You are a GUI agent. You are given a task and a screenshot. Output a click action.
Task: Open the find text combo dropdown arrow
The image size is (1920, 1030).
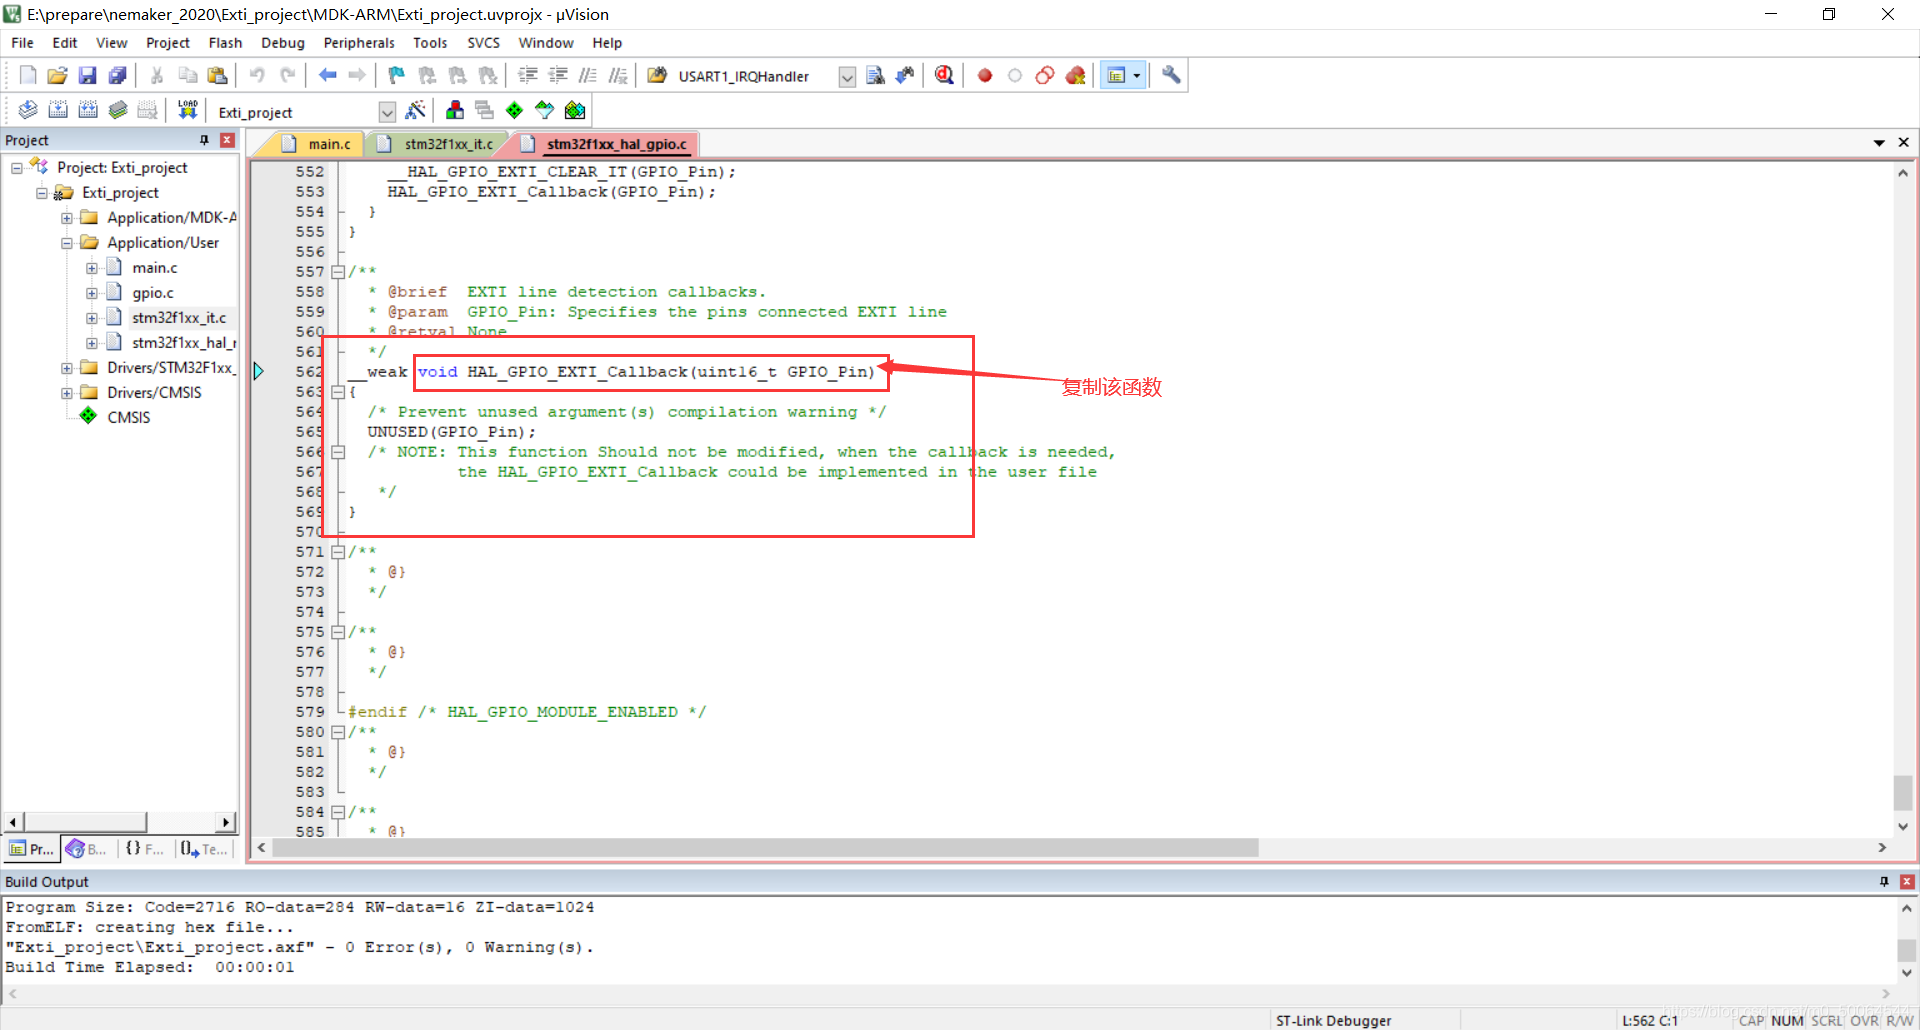click(x=847, y=77)
